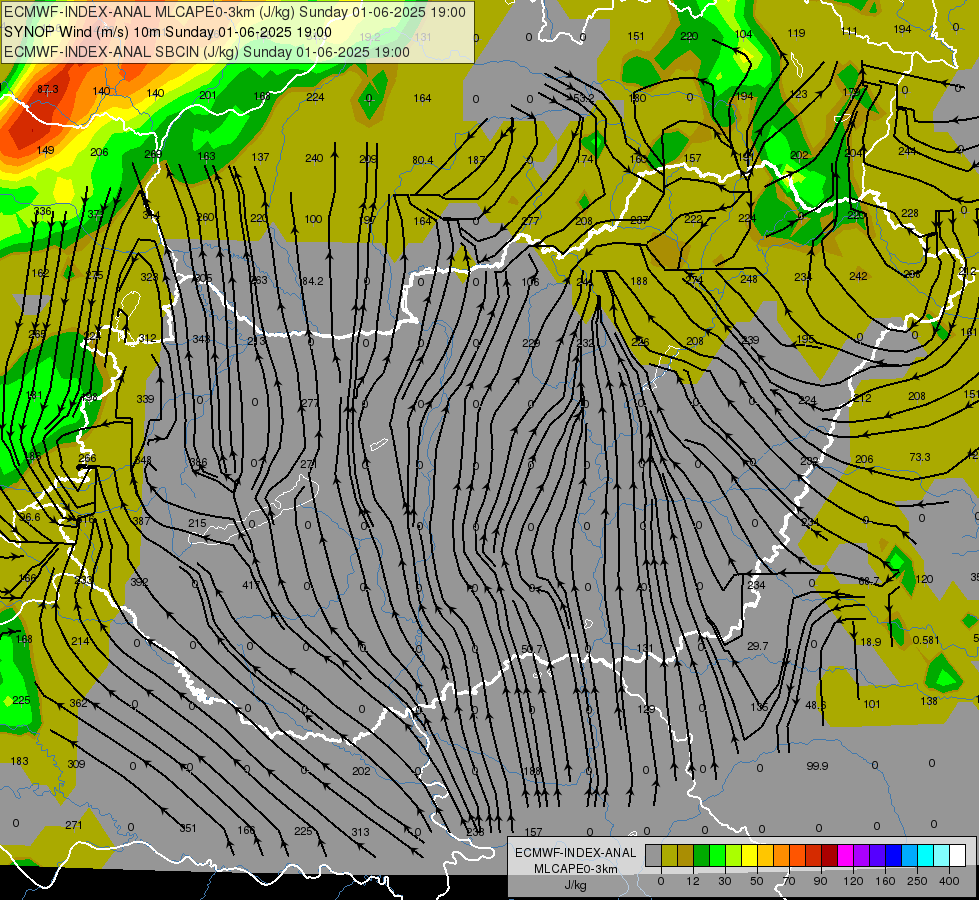
Task: Click the map value 417
Action: pyautogui.click(x=251, y=585)
